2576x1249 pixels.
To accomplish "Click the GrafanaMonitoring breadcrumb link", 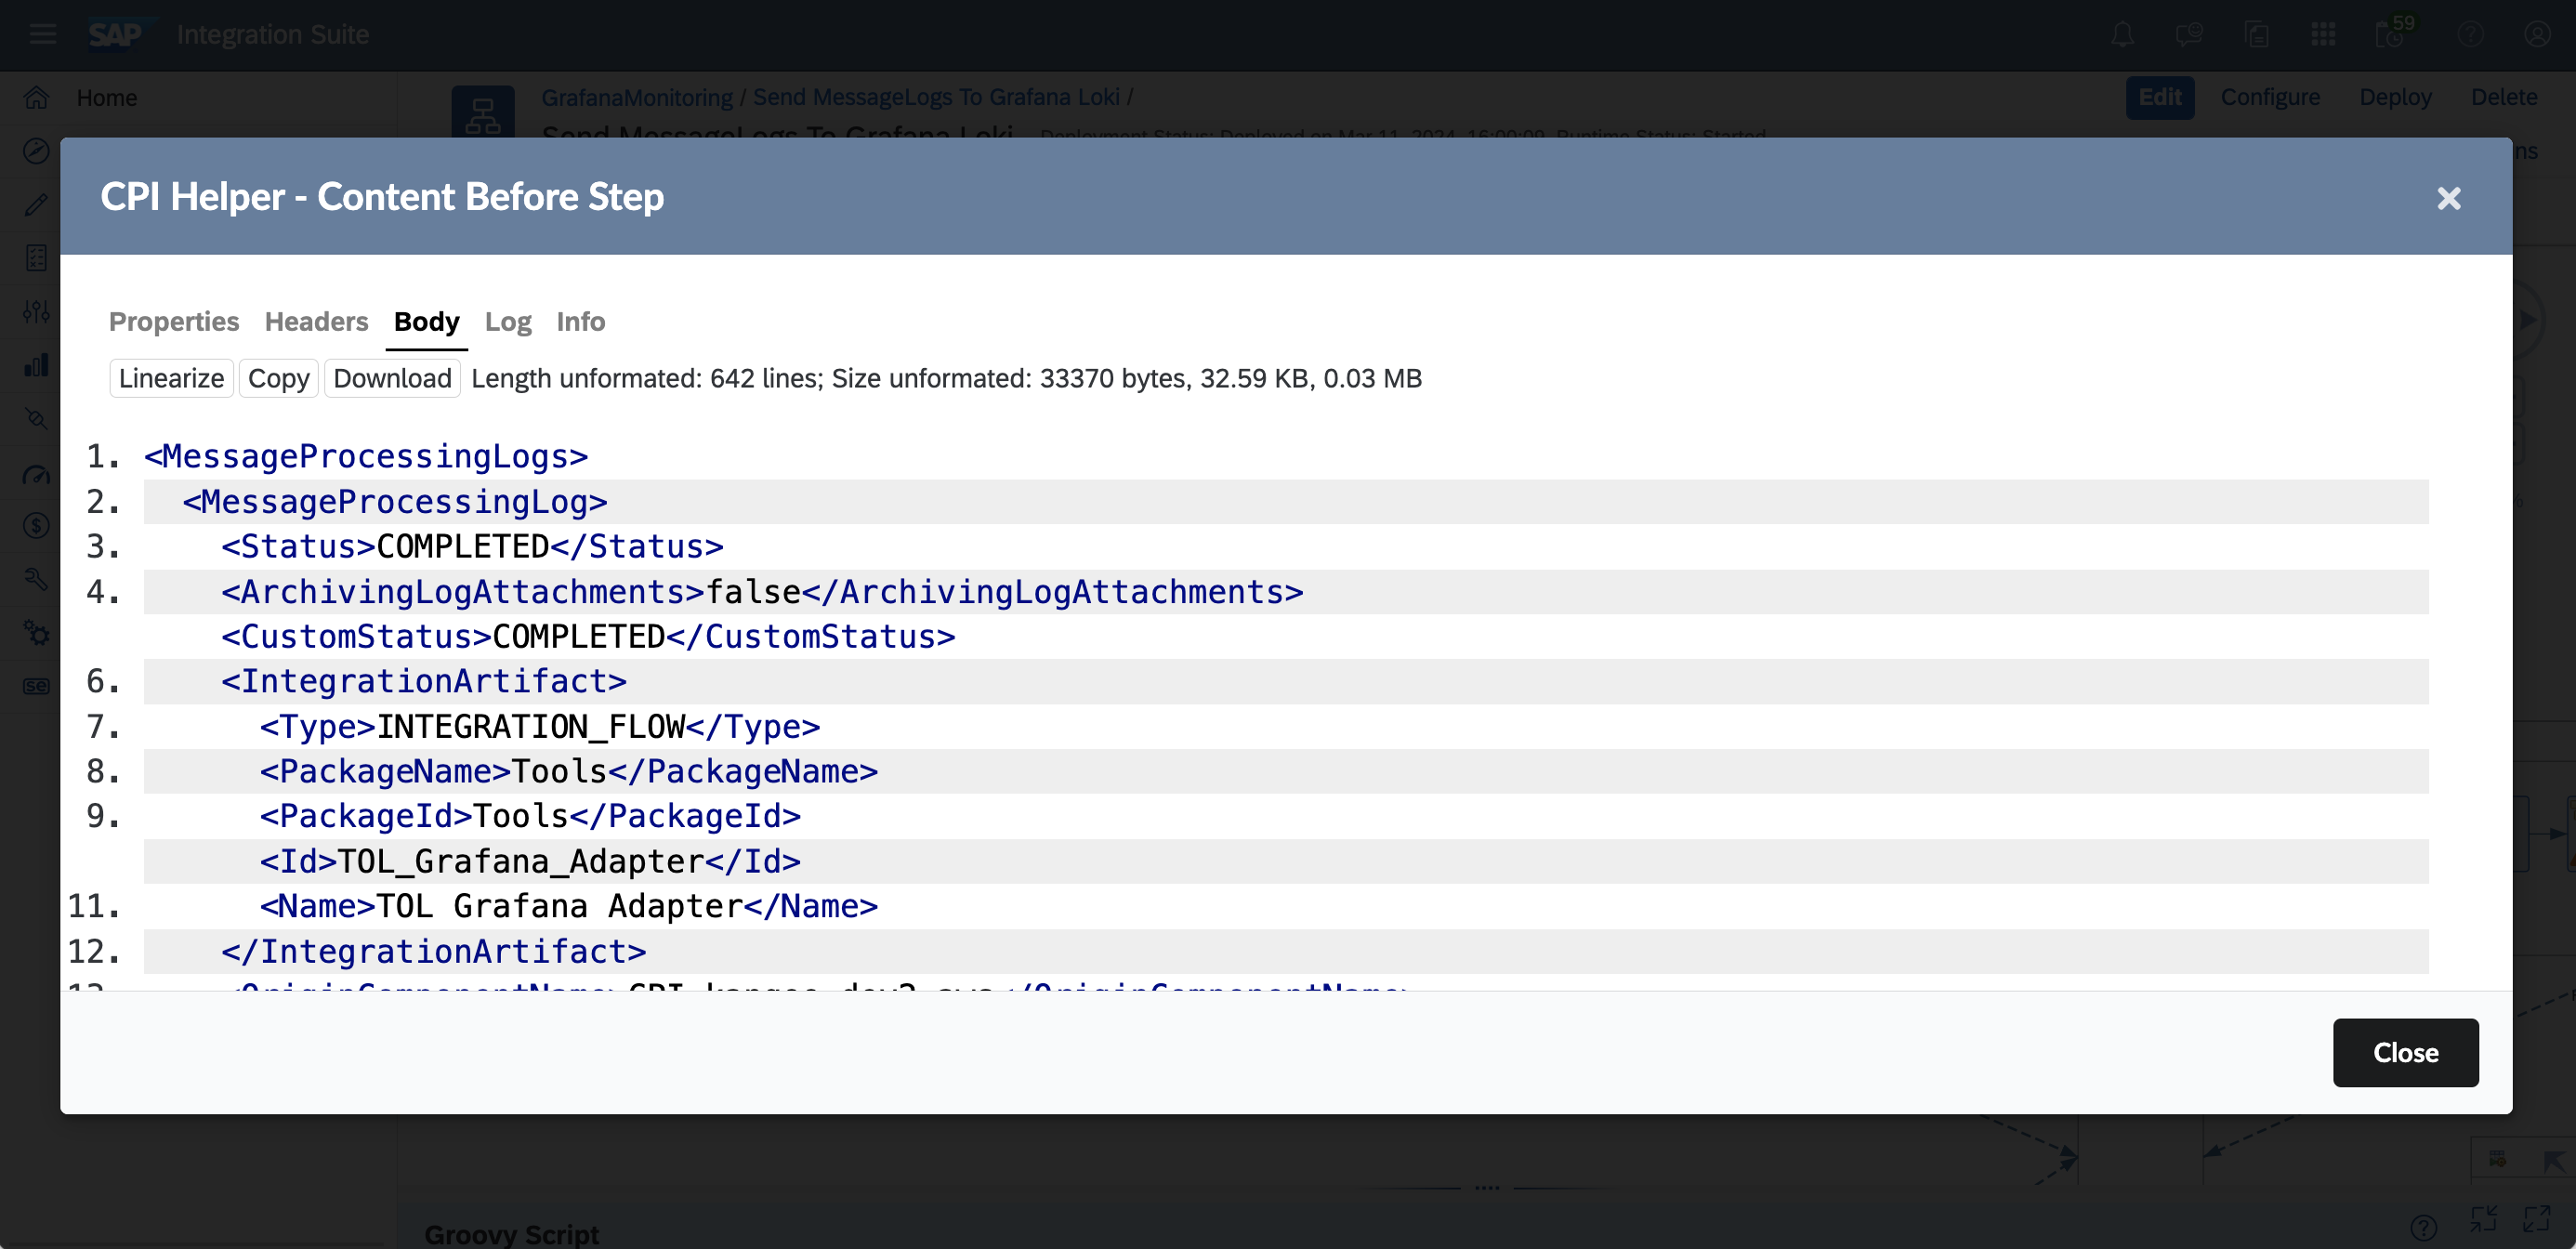I will click(637, 97).
